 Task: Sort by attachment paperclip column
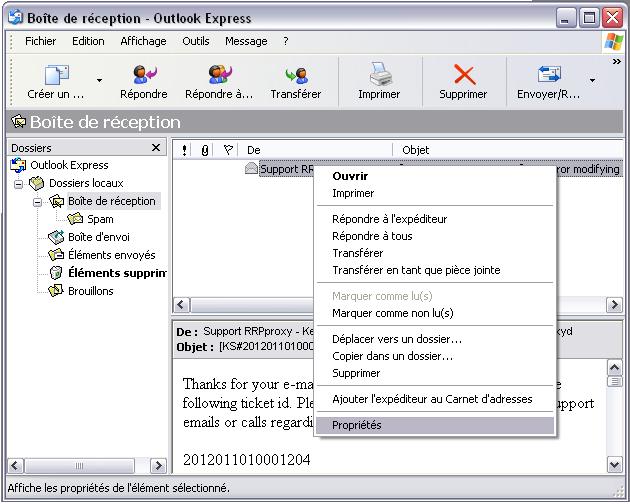pos(205,150)
